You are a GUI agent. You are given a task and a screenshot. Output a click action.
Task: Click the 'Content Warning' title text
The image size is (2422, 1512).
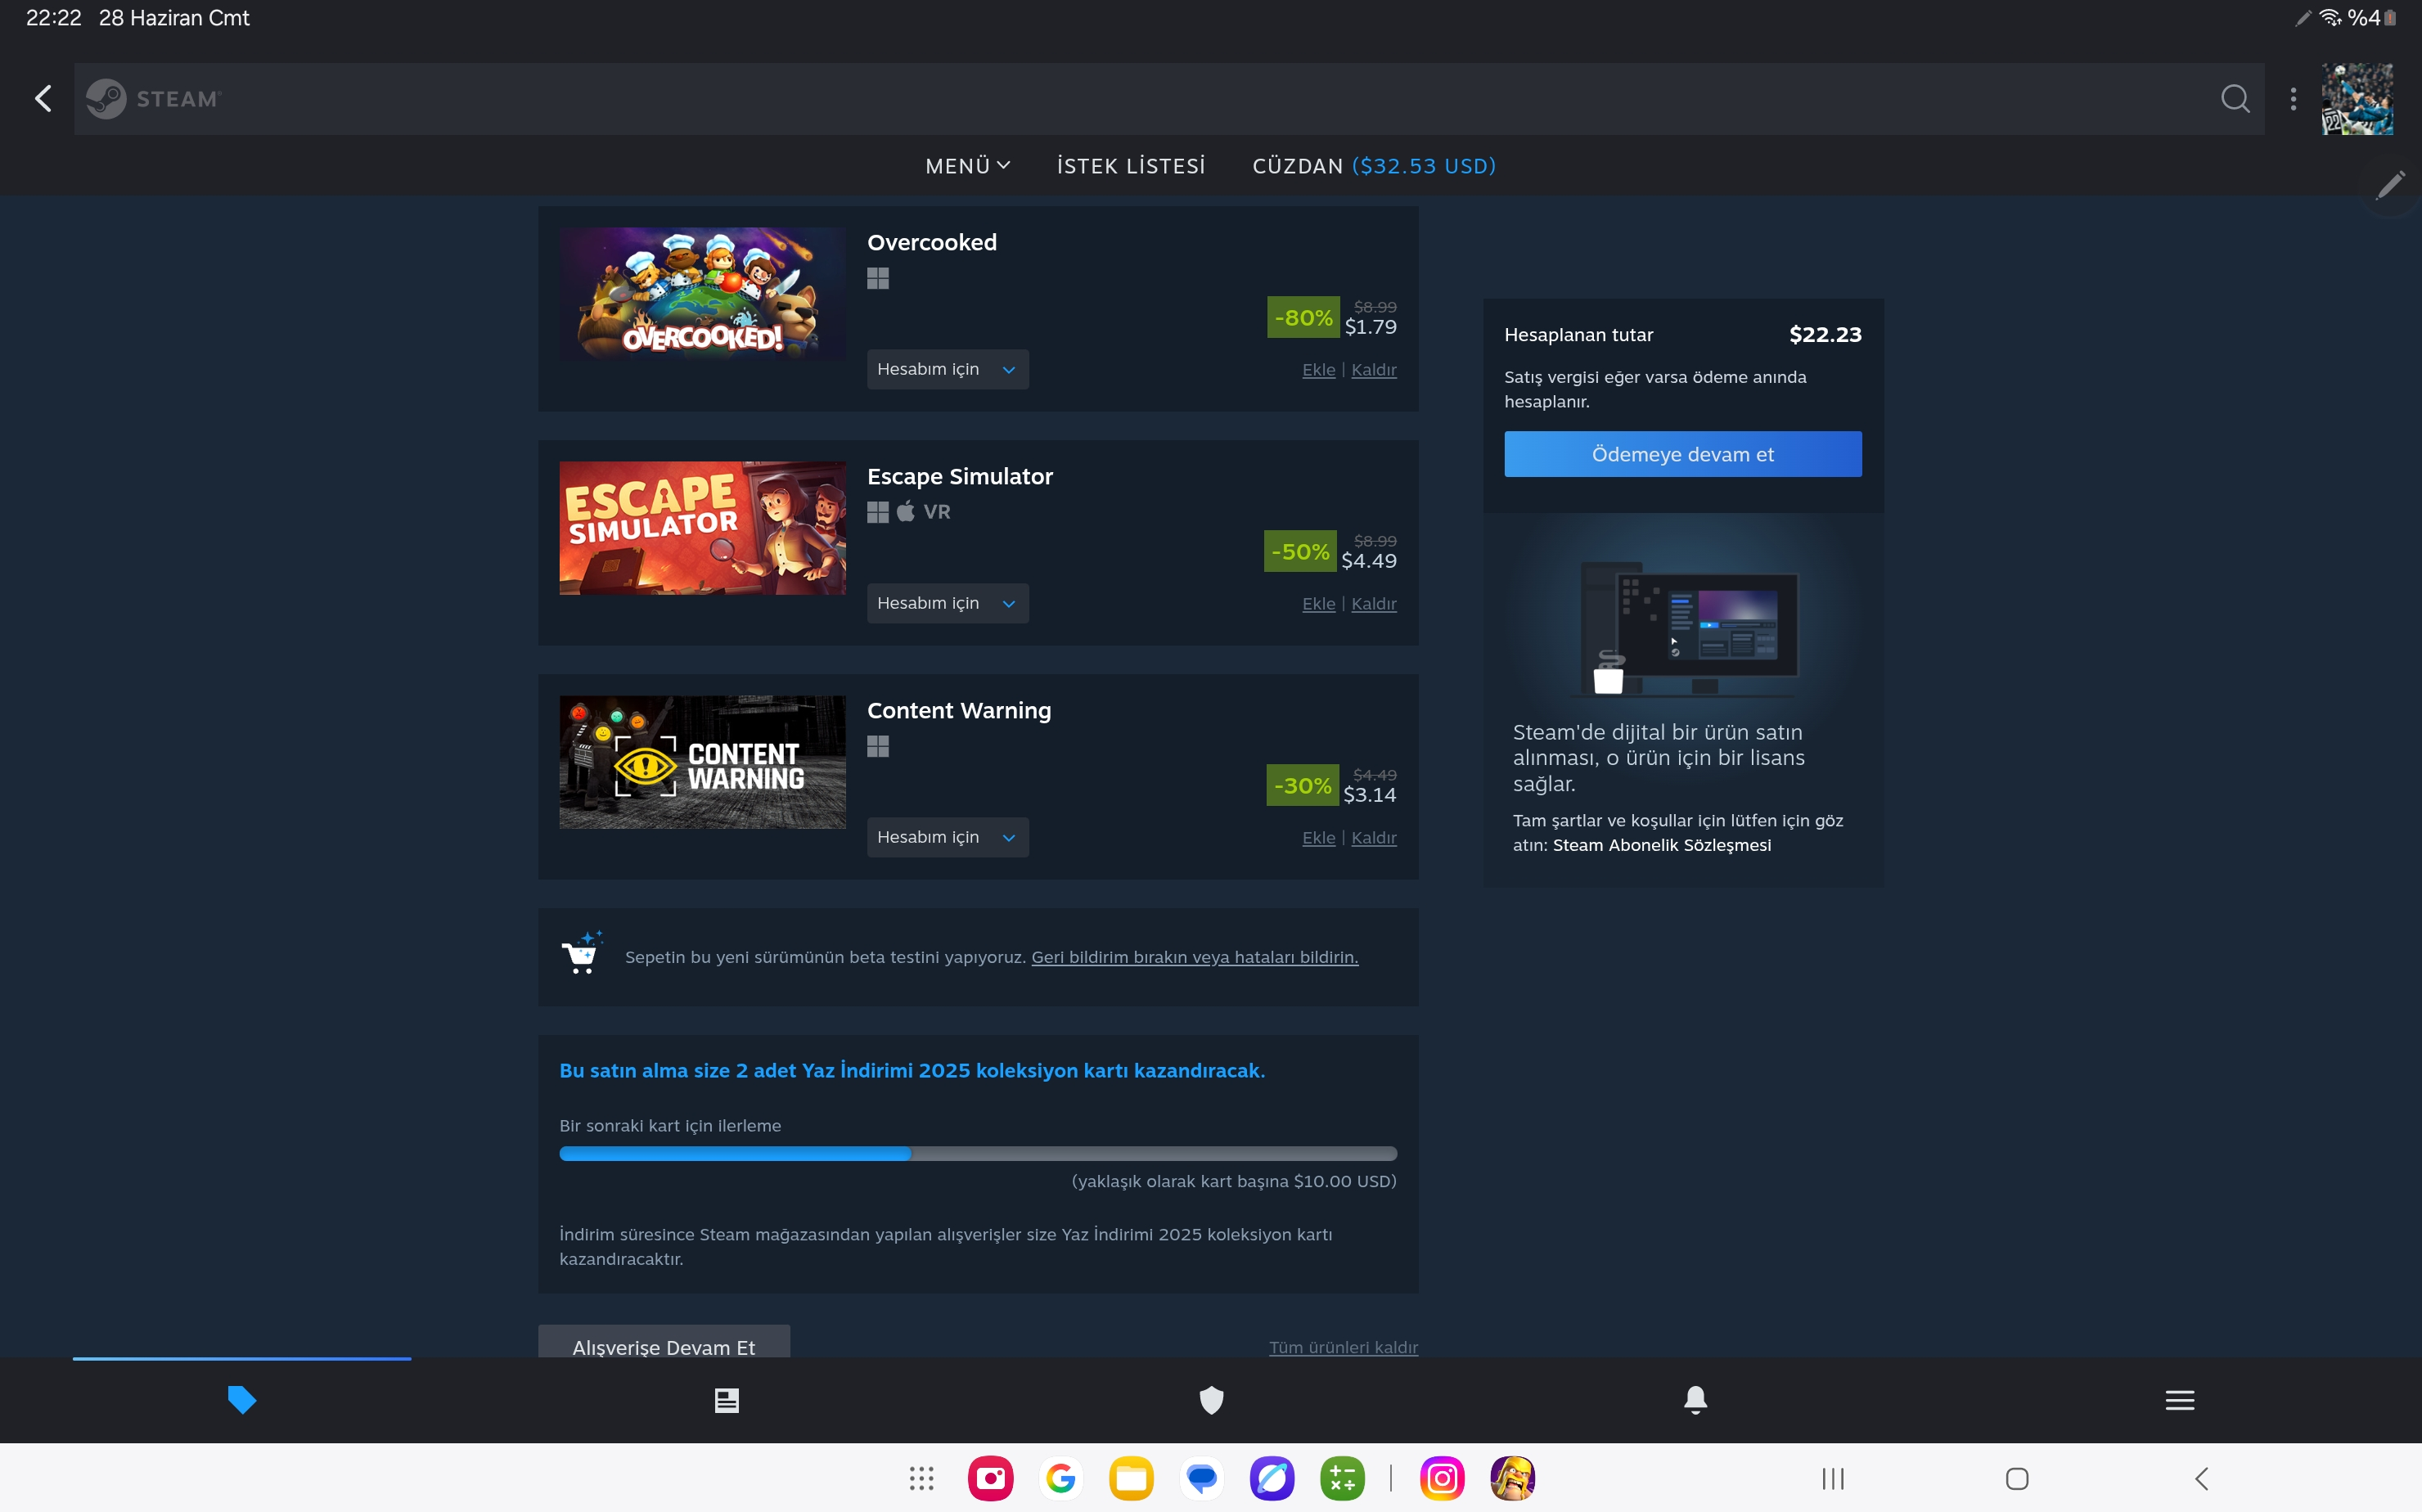[x=958, y=710]
